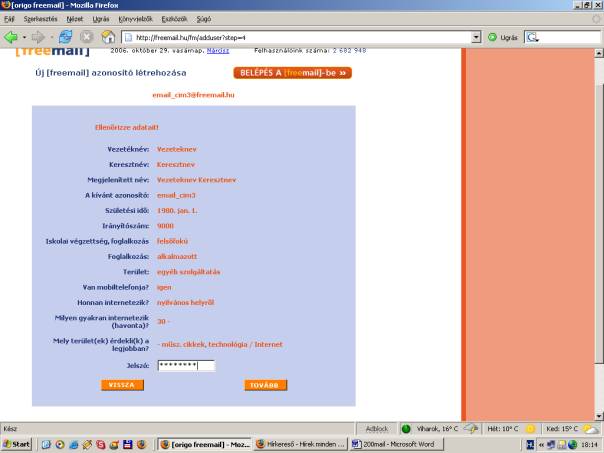Expand the Forward button history dropdown
The height and width of the screenshot is (453, 604).
coord(51,37)
